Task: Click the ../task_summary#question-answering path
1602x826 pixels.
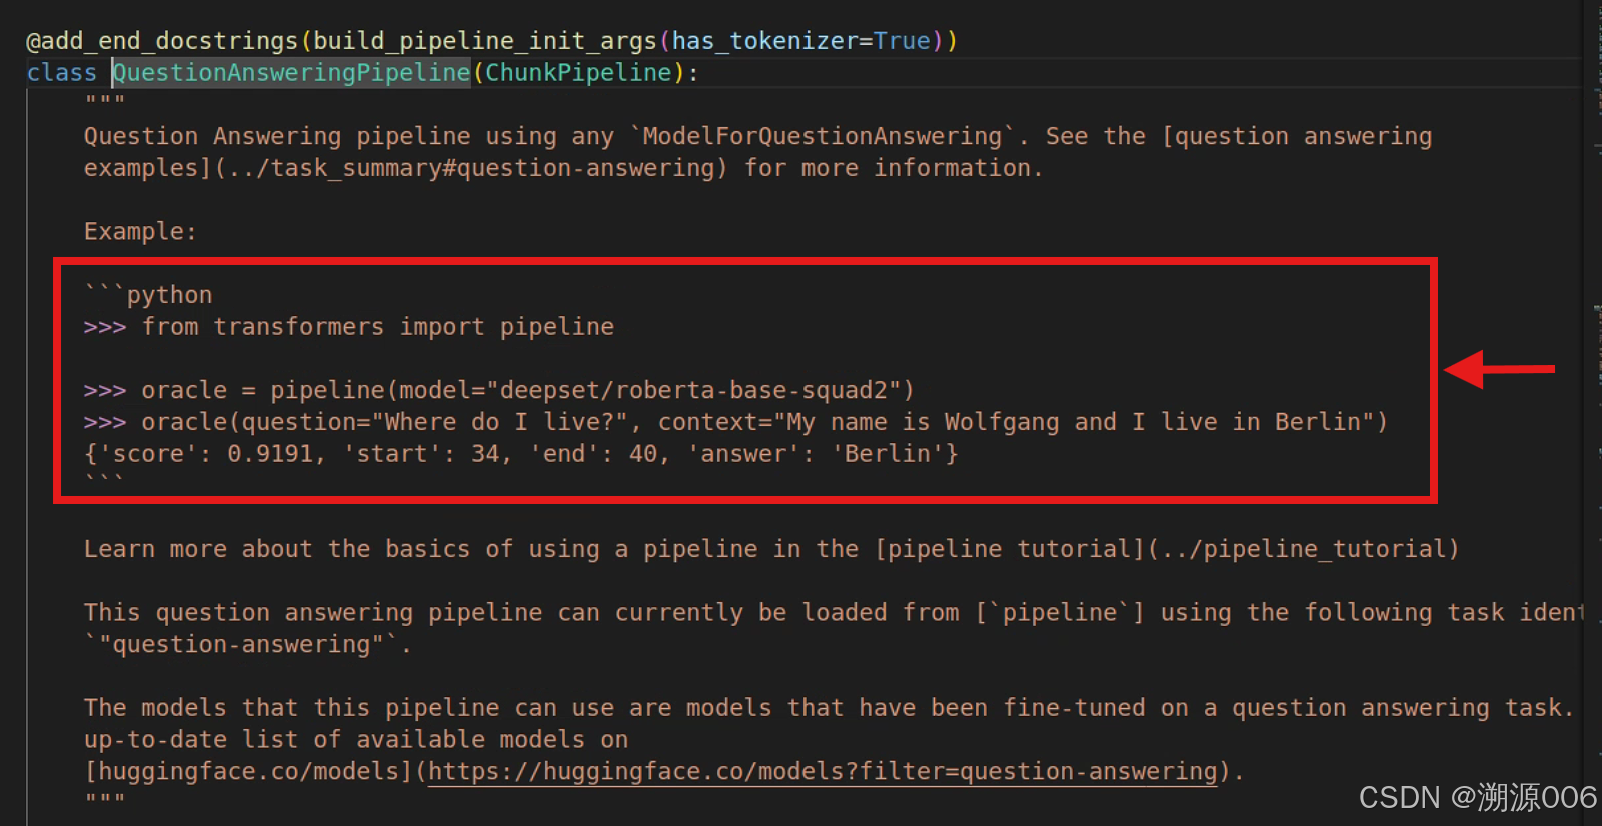Action: point(472,168)
